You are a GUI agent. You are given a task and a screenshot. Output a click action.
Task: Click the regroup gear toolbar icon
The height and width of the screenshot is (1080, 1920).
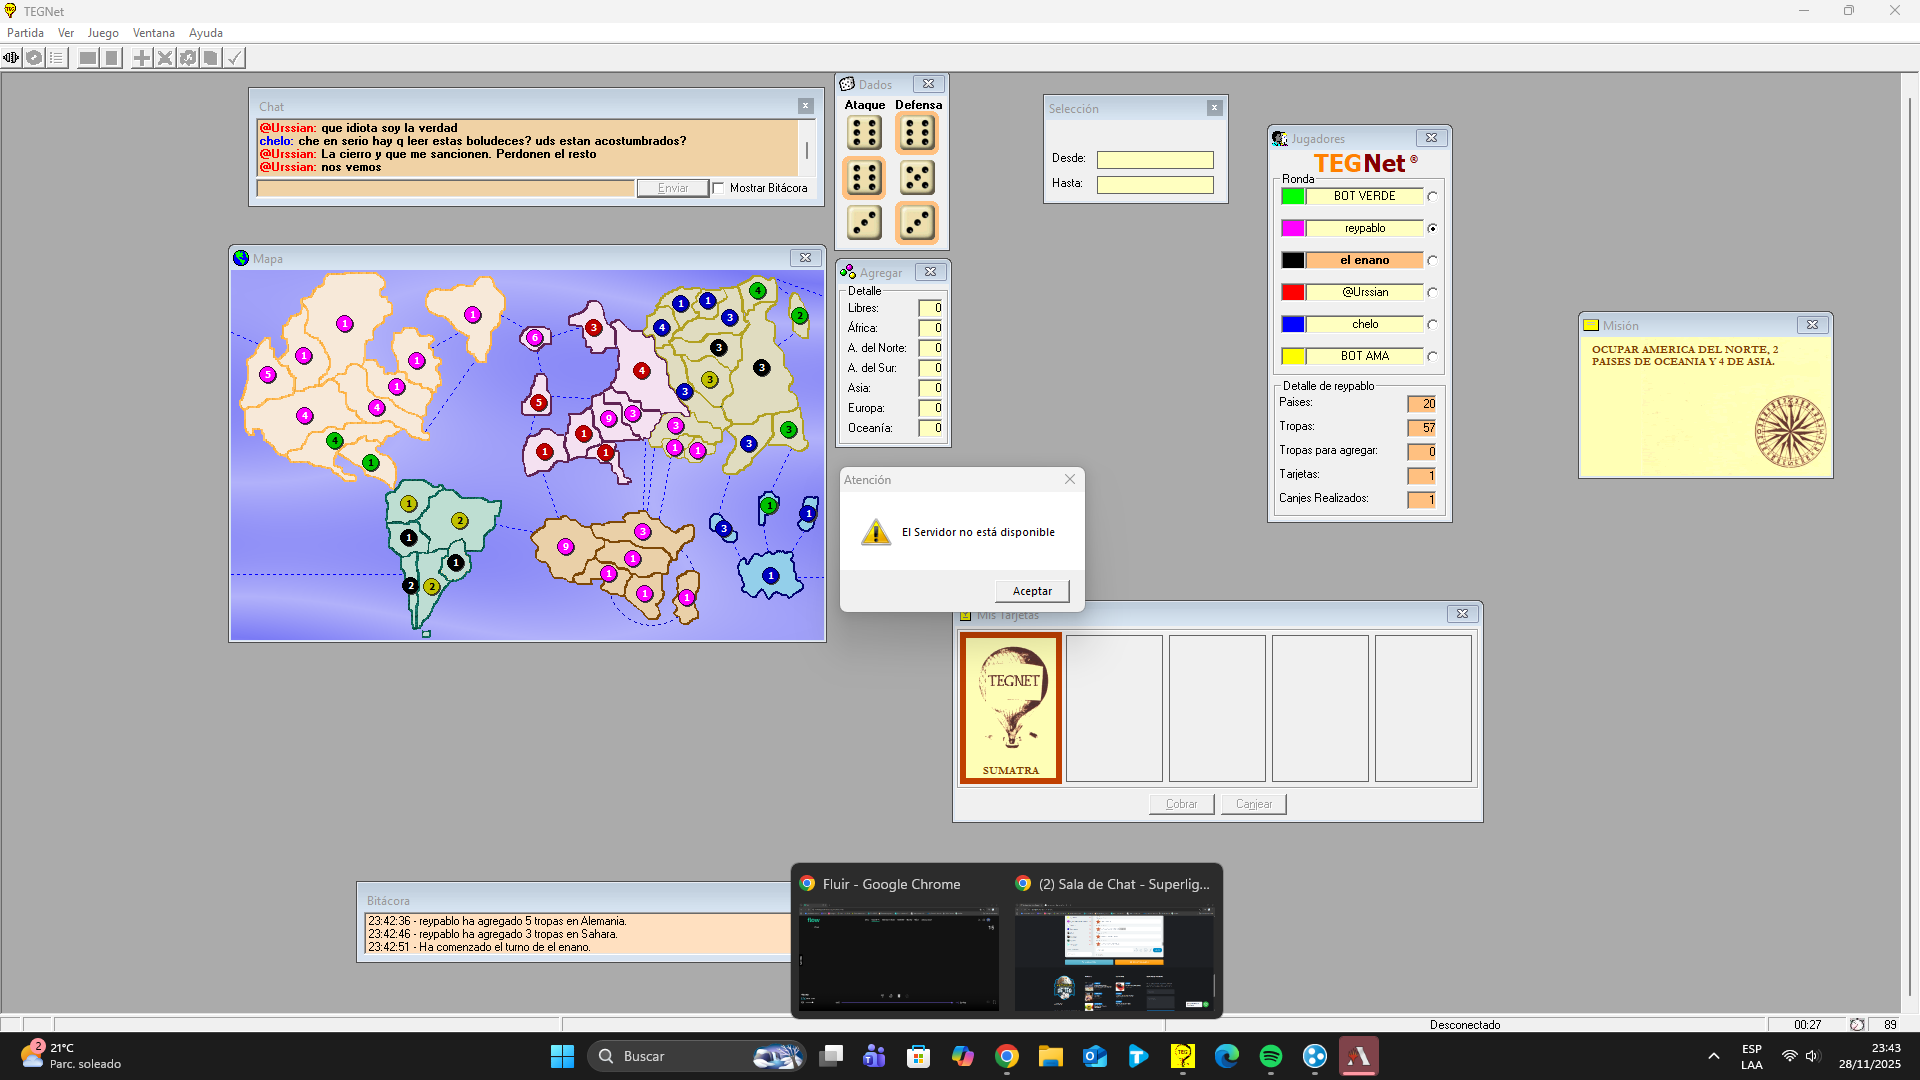[x=188, y=58]
